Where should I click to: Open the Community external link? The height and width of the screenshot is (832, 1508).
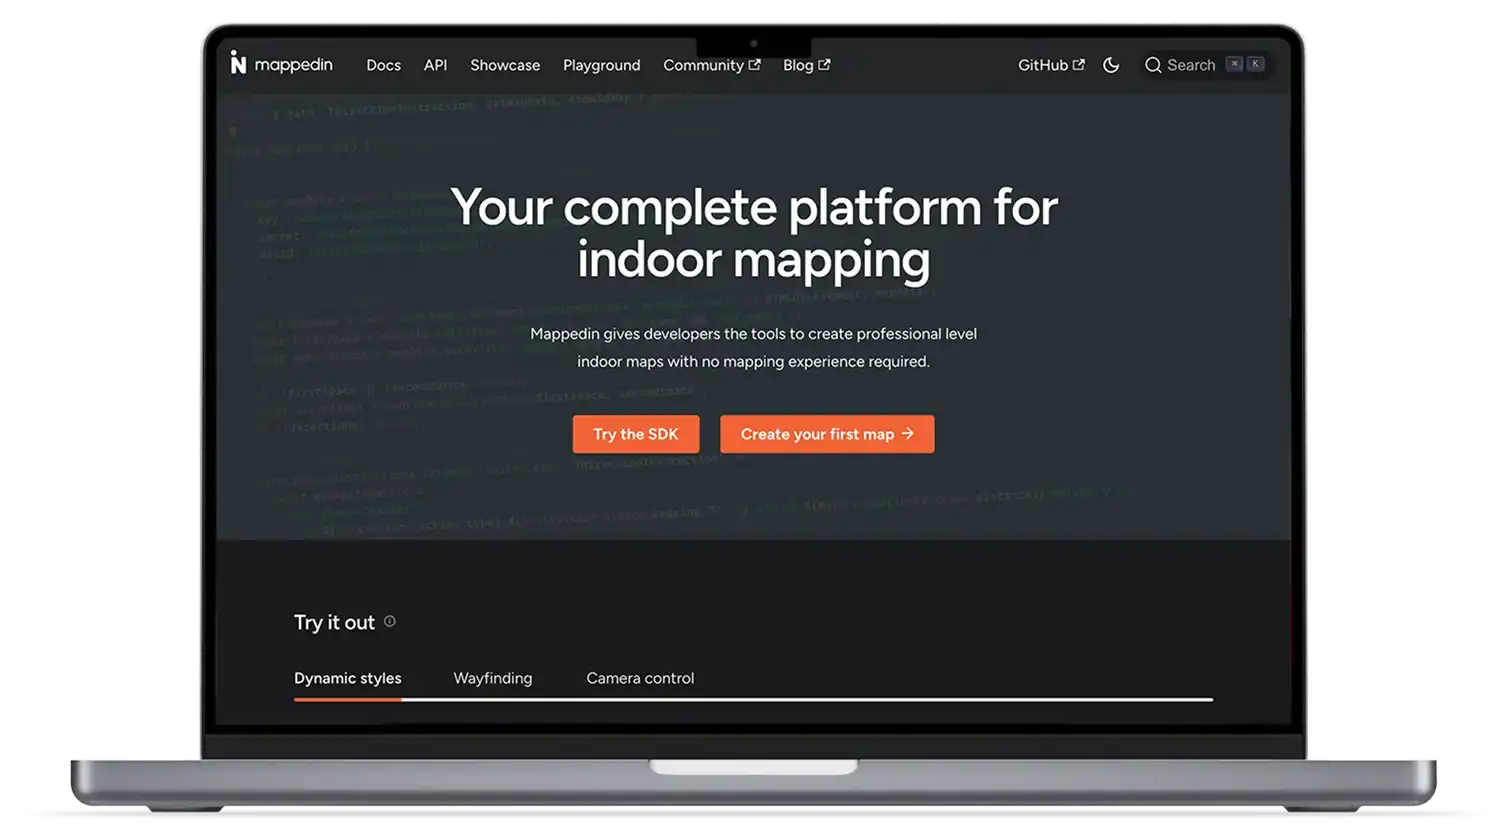pyautogui.click(x=712, y=65)
